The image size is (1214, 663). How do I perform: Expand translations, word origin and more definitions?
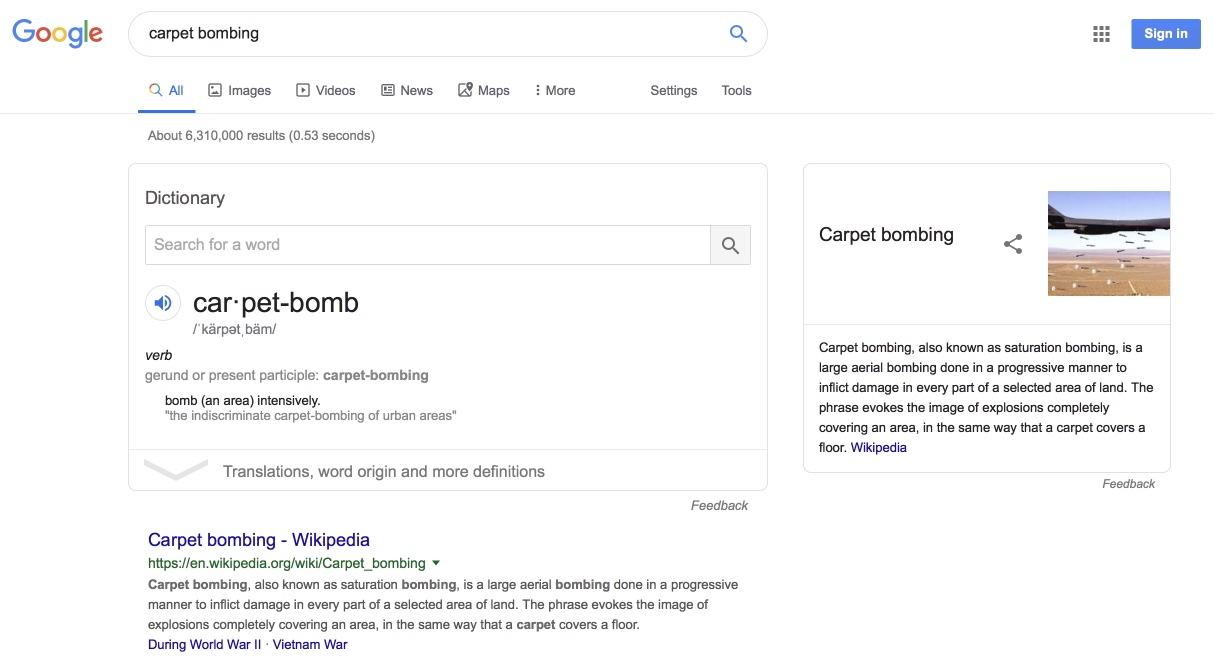[x=383, y=471]
